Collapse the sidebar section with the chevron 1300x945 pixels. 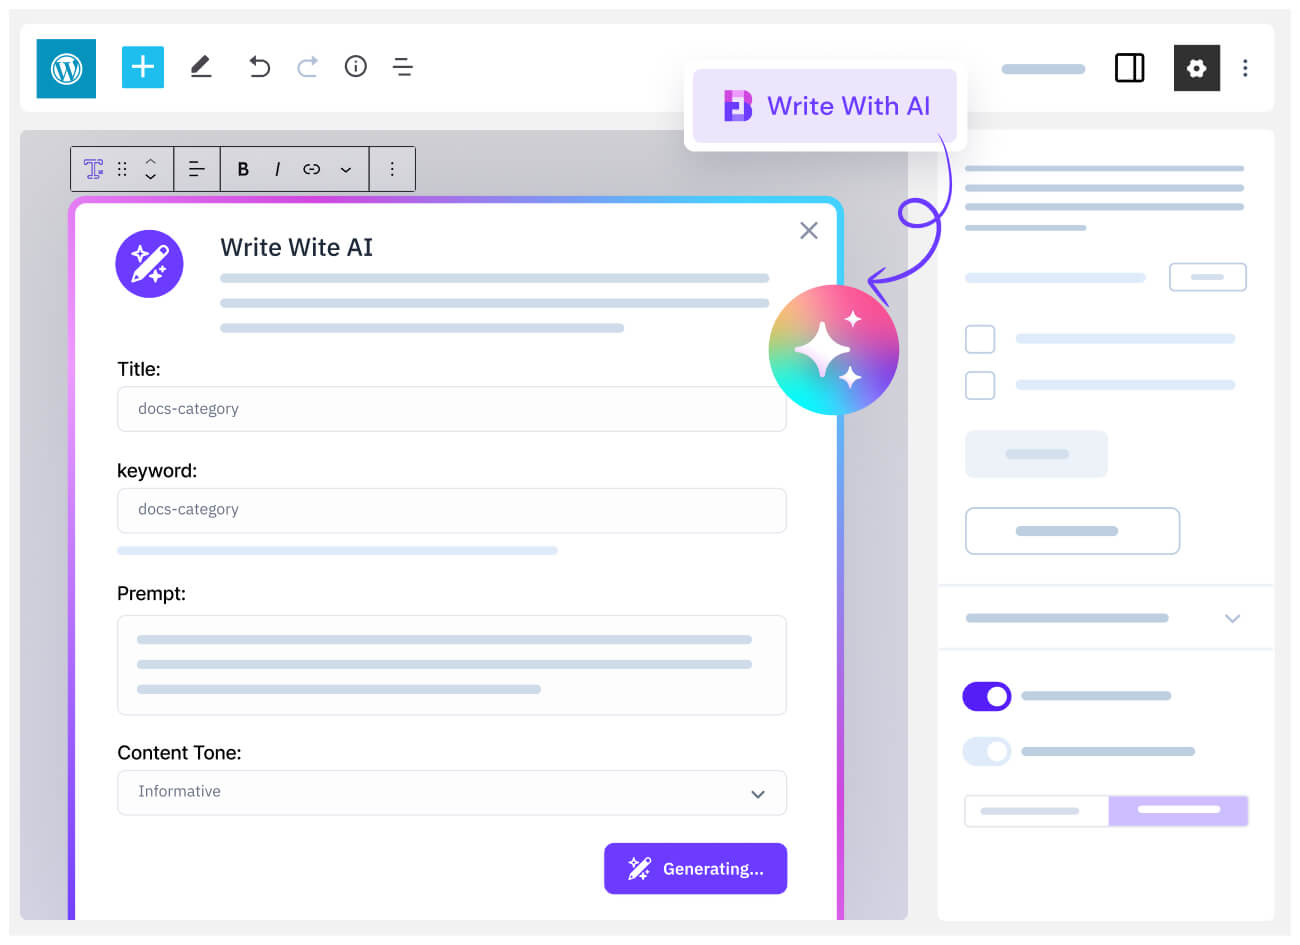click(x=1232, y=618)
